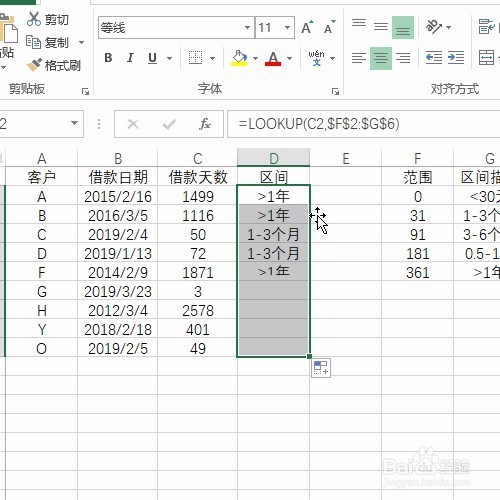The width and height of the screenshot is (500, 500).
Task: Click cell containing 2578
Action: [x=197, y=310]
